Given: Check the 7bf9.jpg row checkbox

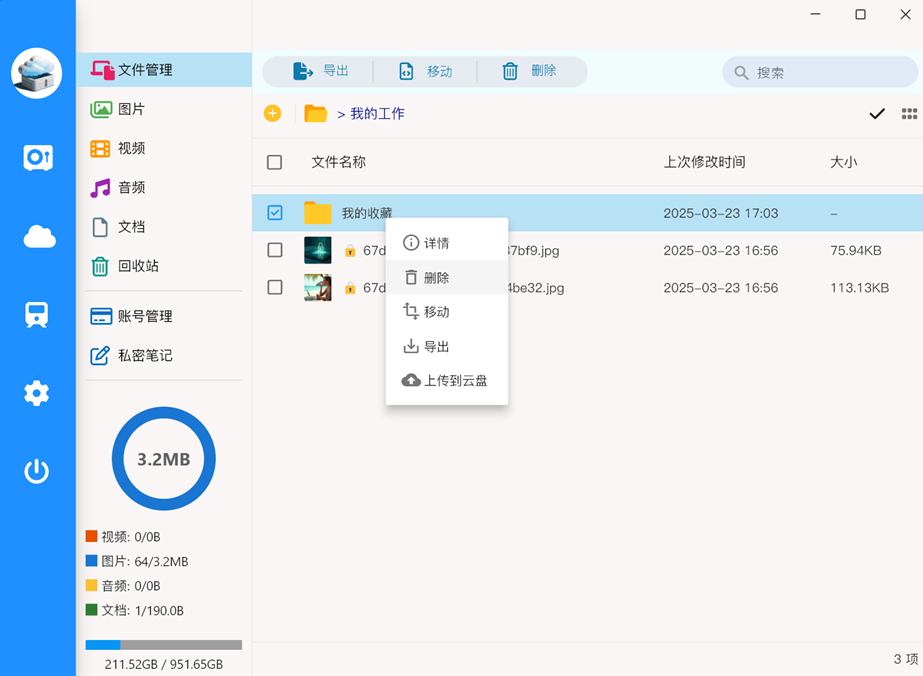Looking at the screenshot, I should coord(274,250).
